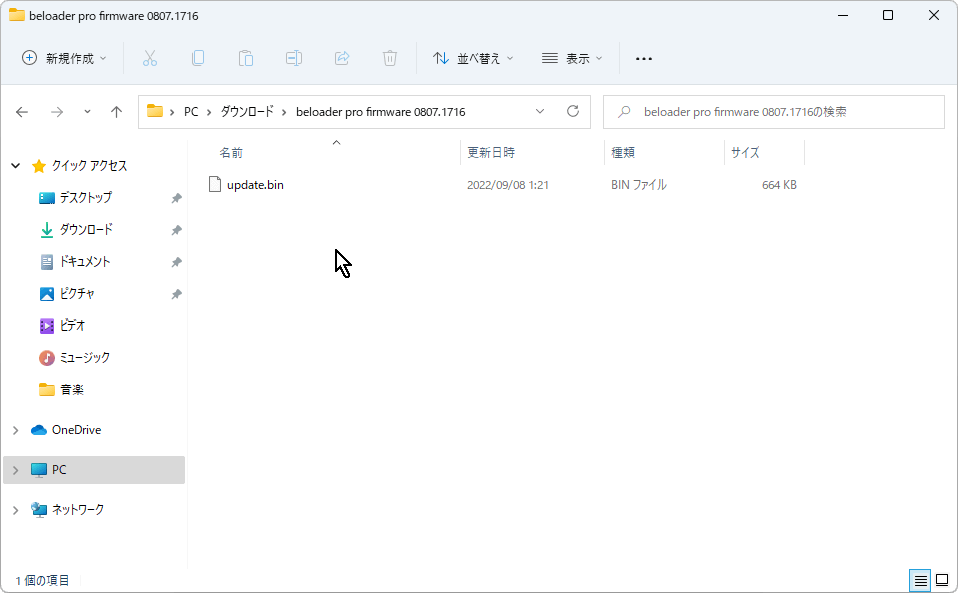Switch to details view in the status bar
Image resolution: width=958 pixels, height=593 pixels.
[x=920, y=580]
